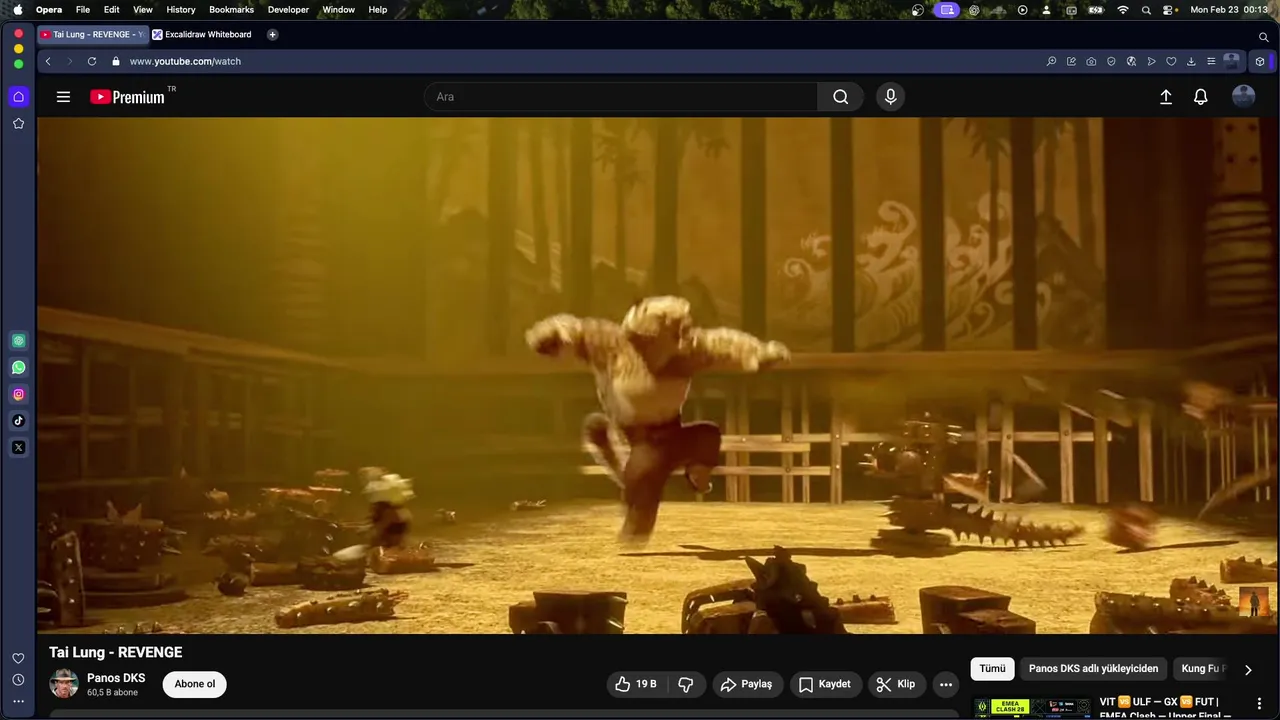Open the Bookmarks menu in menu bar
Viewport: 1280px width, 720px height.
pyautogui.click(x=231, y=9)
